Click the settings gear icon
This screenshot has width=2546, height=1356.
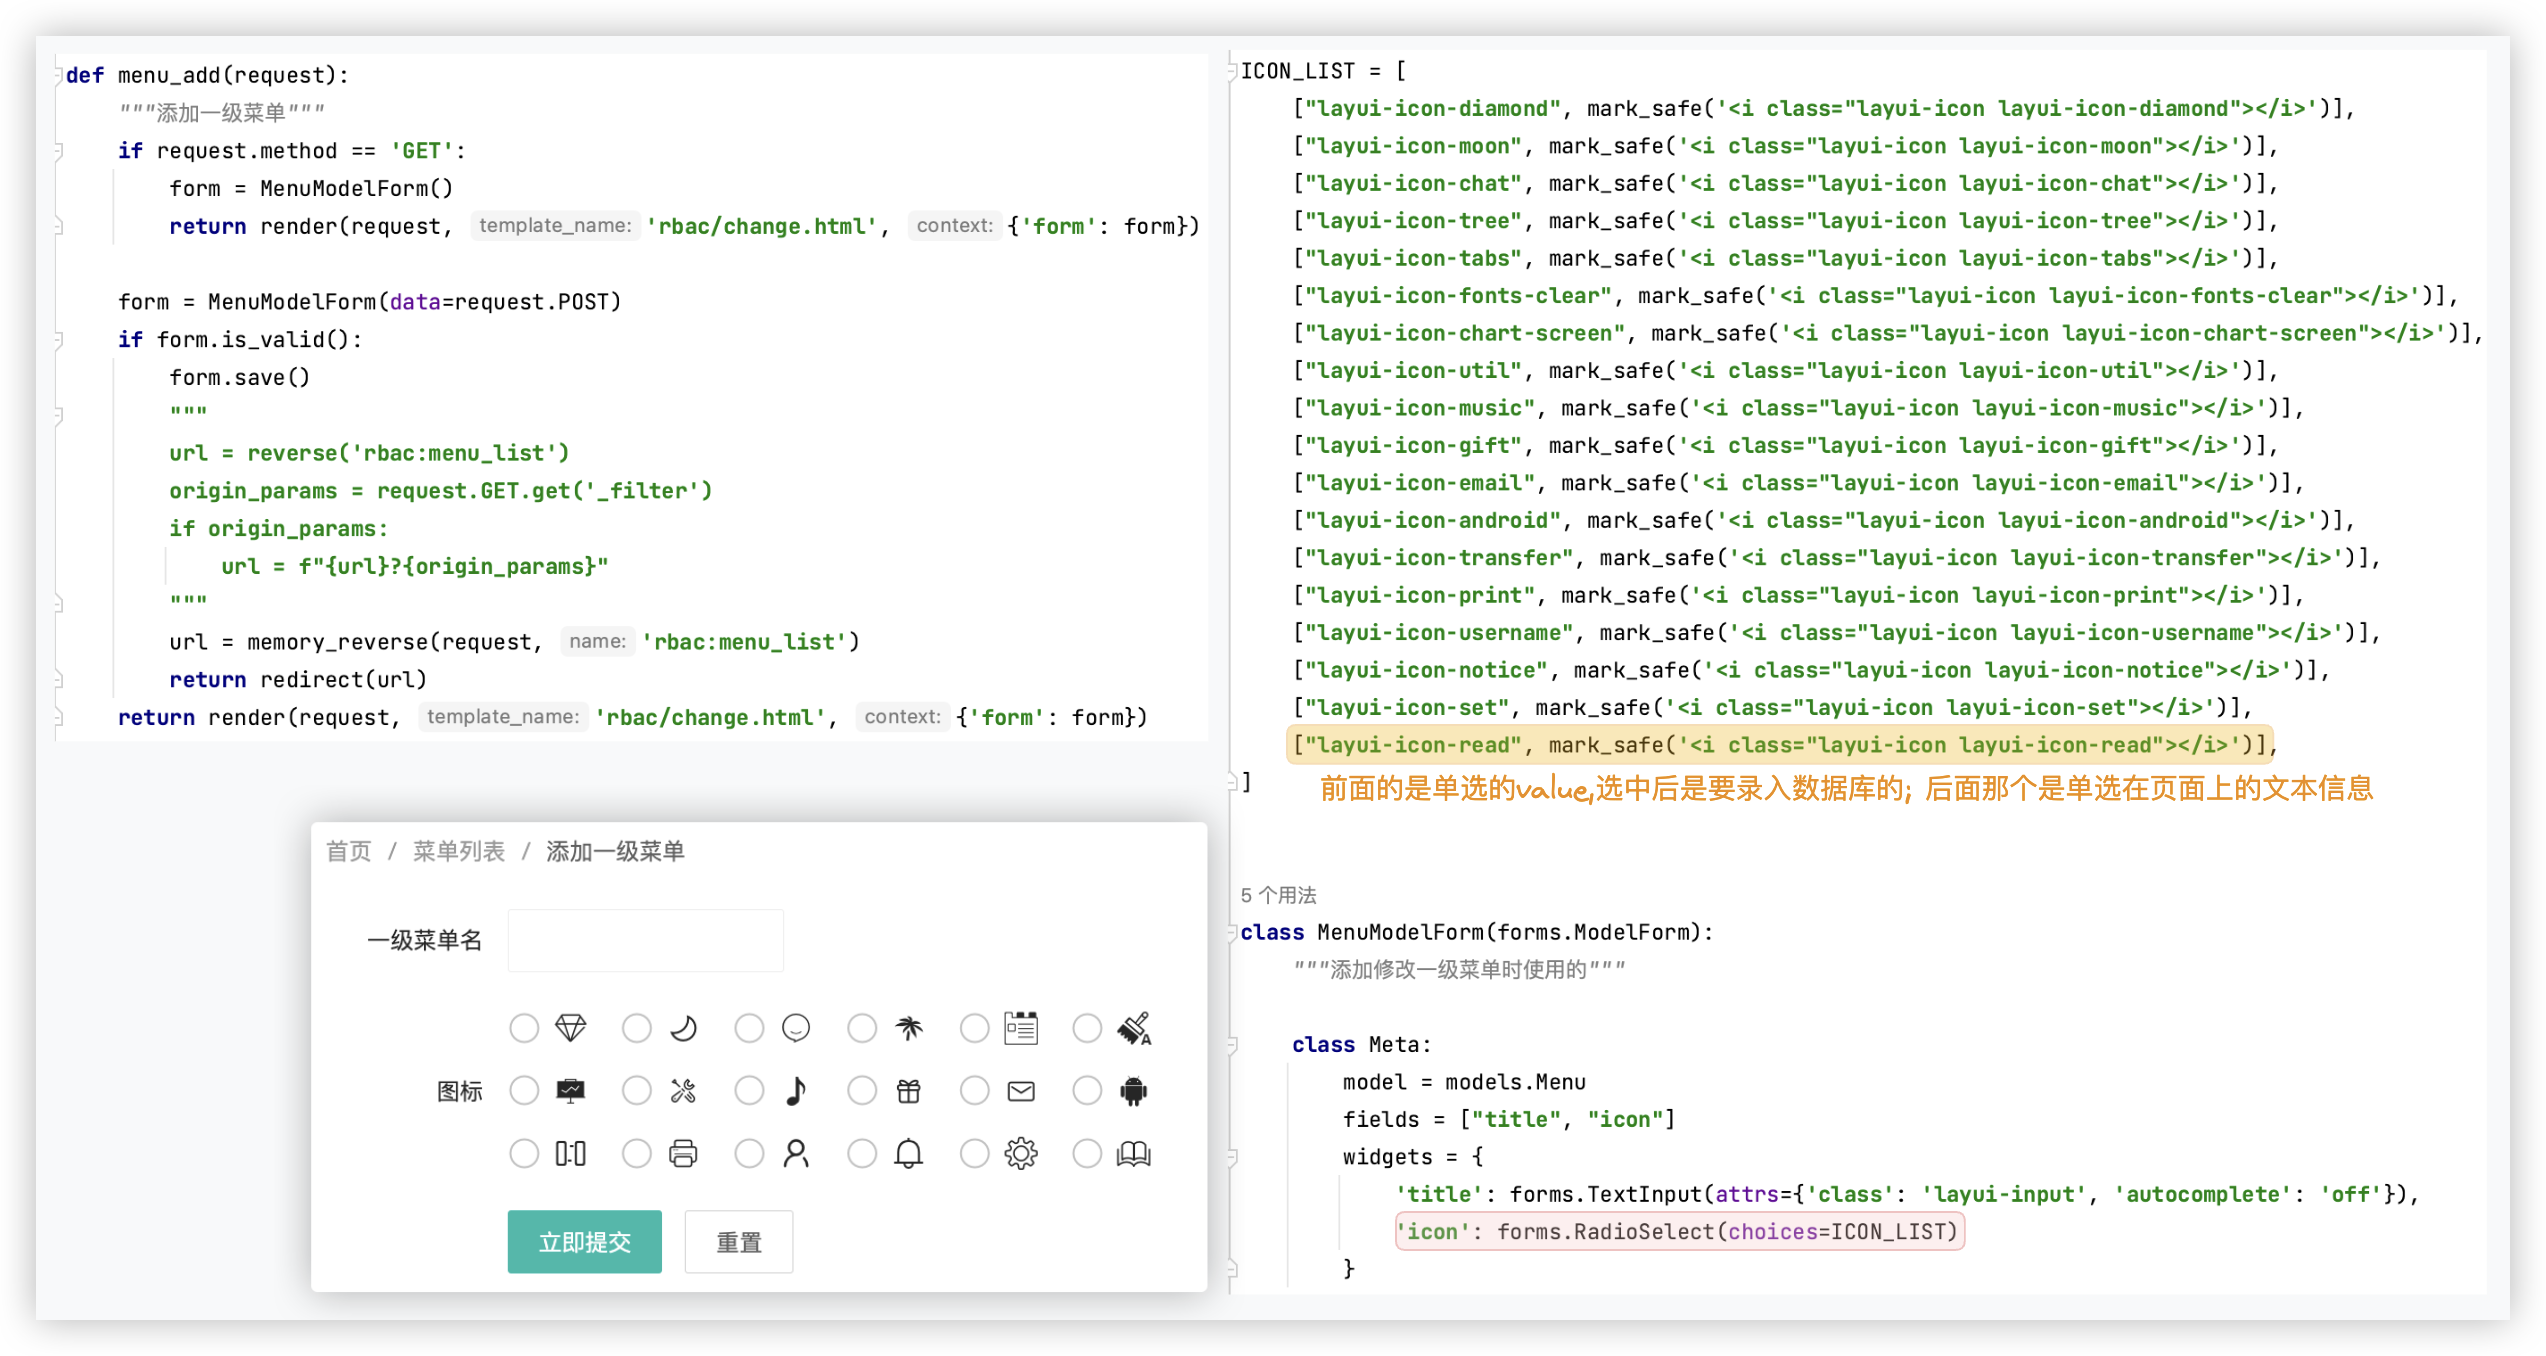tap(1021, 1154)
